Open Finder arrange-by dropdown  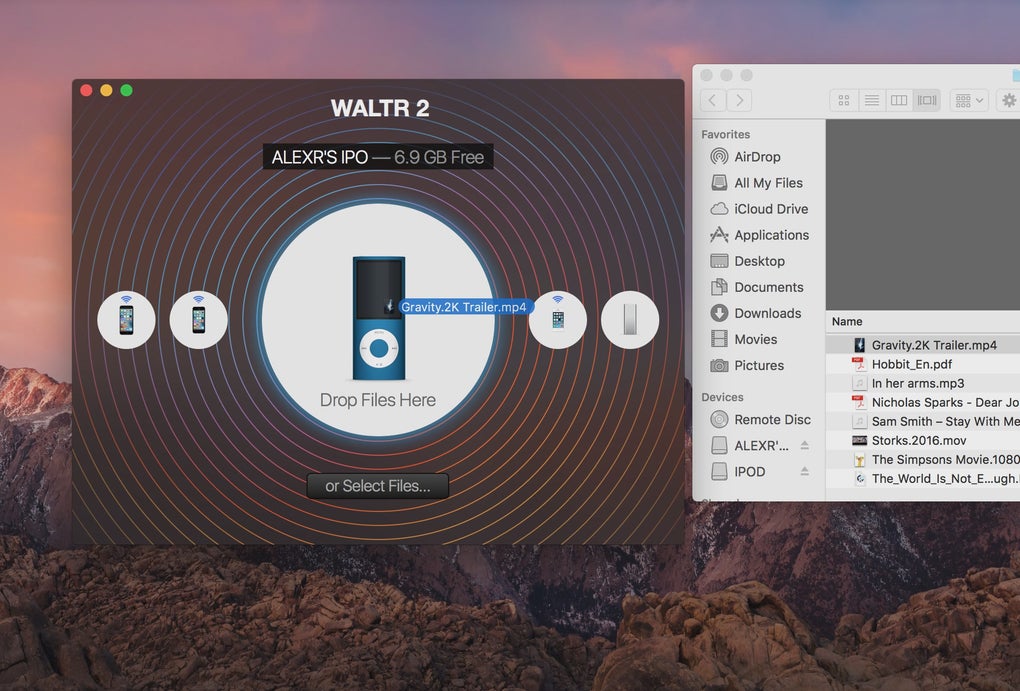(x=969, y=100)
